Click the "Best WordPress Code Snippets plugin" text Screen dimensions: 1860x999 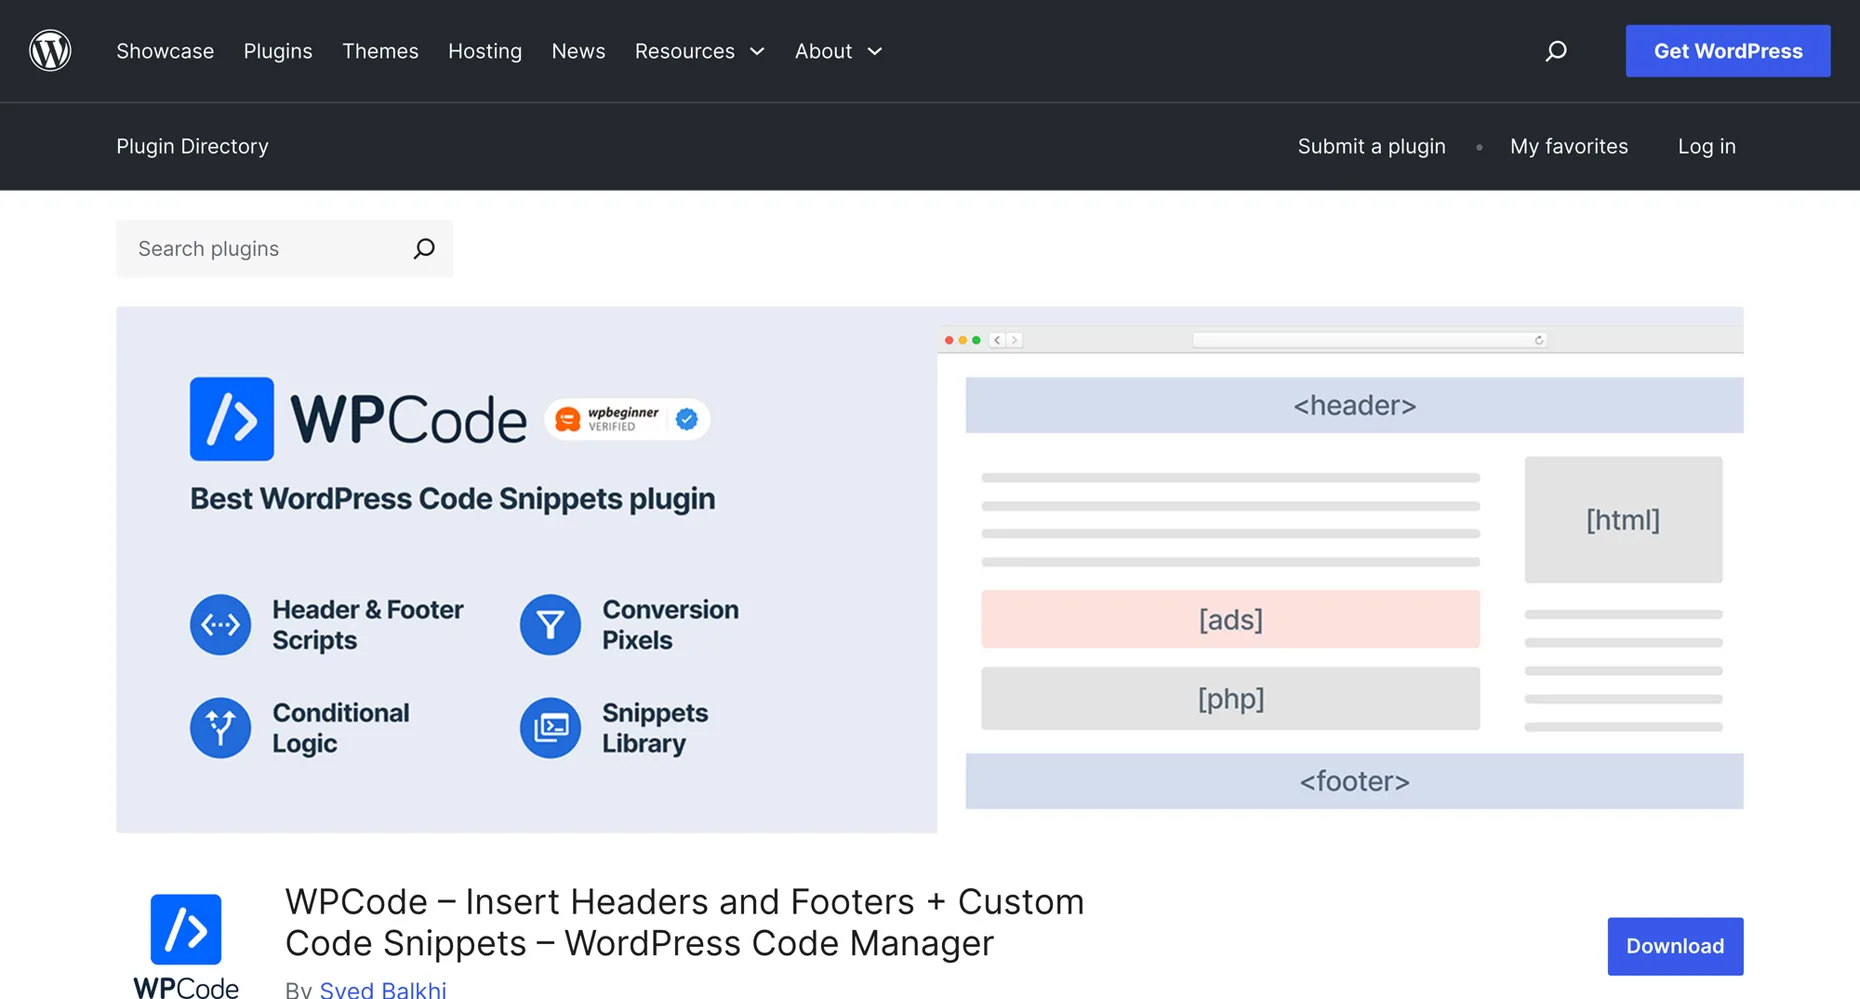point(452,498)
